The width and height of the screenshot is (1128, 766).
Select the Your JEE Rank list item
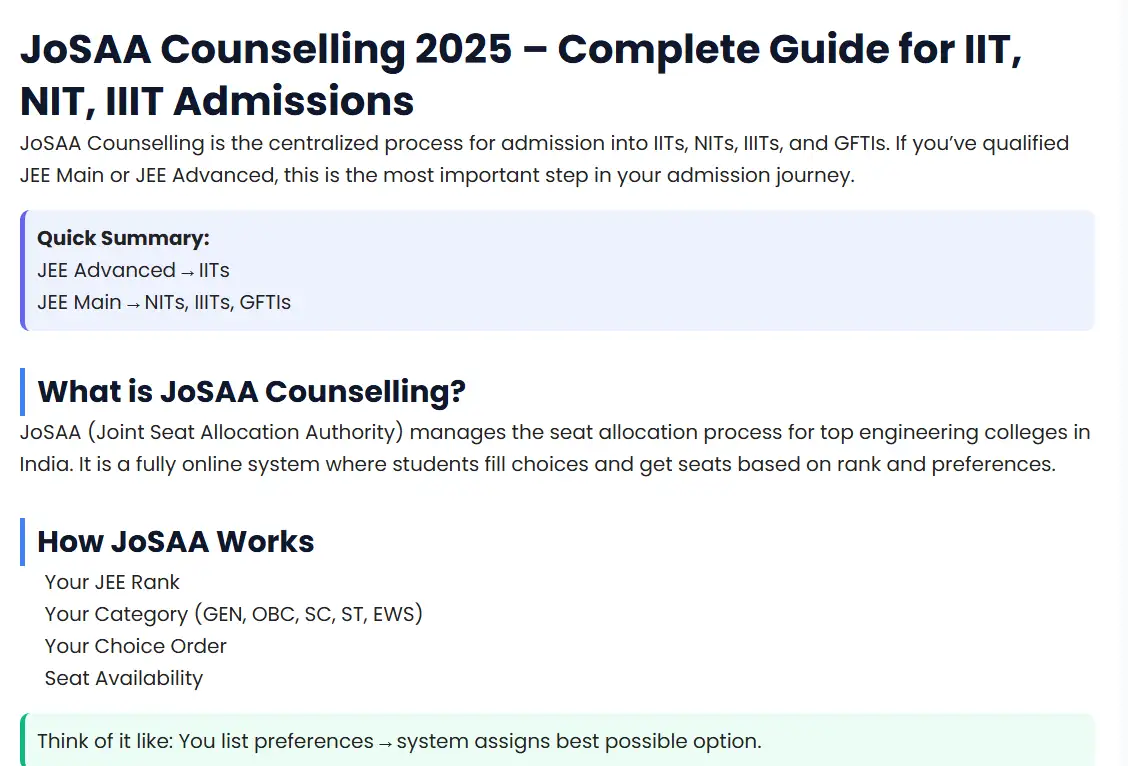click(x=112, y=582)
